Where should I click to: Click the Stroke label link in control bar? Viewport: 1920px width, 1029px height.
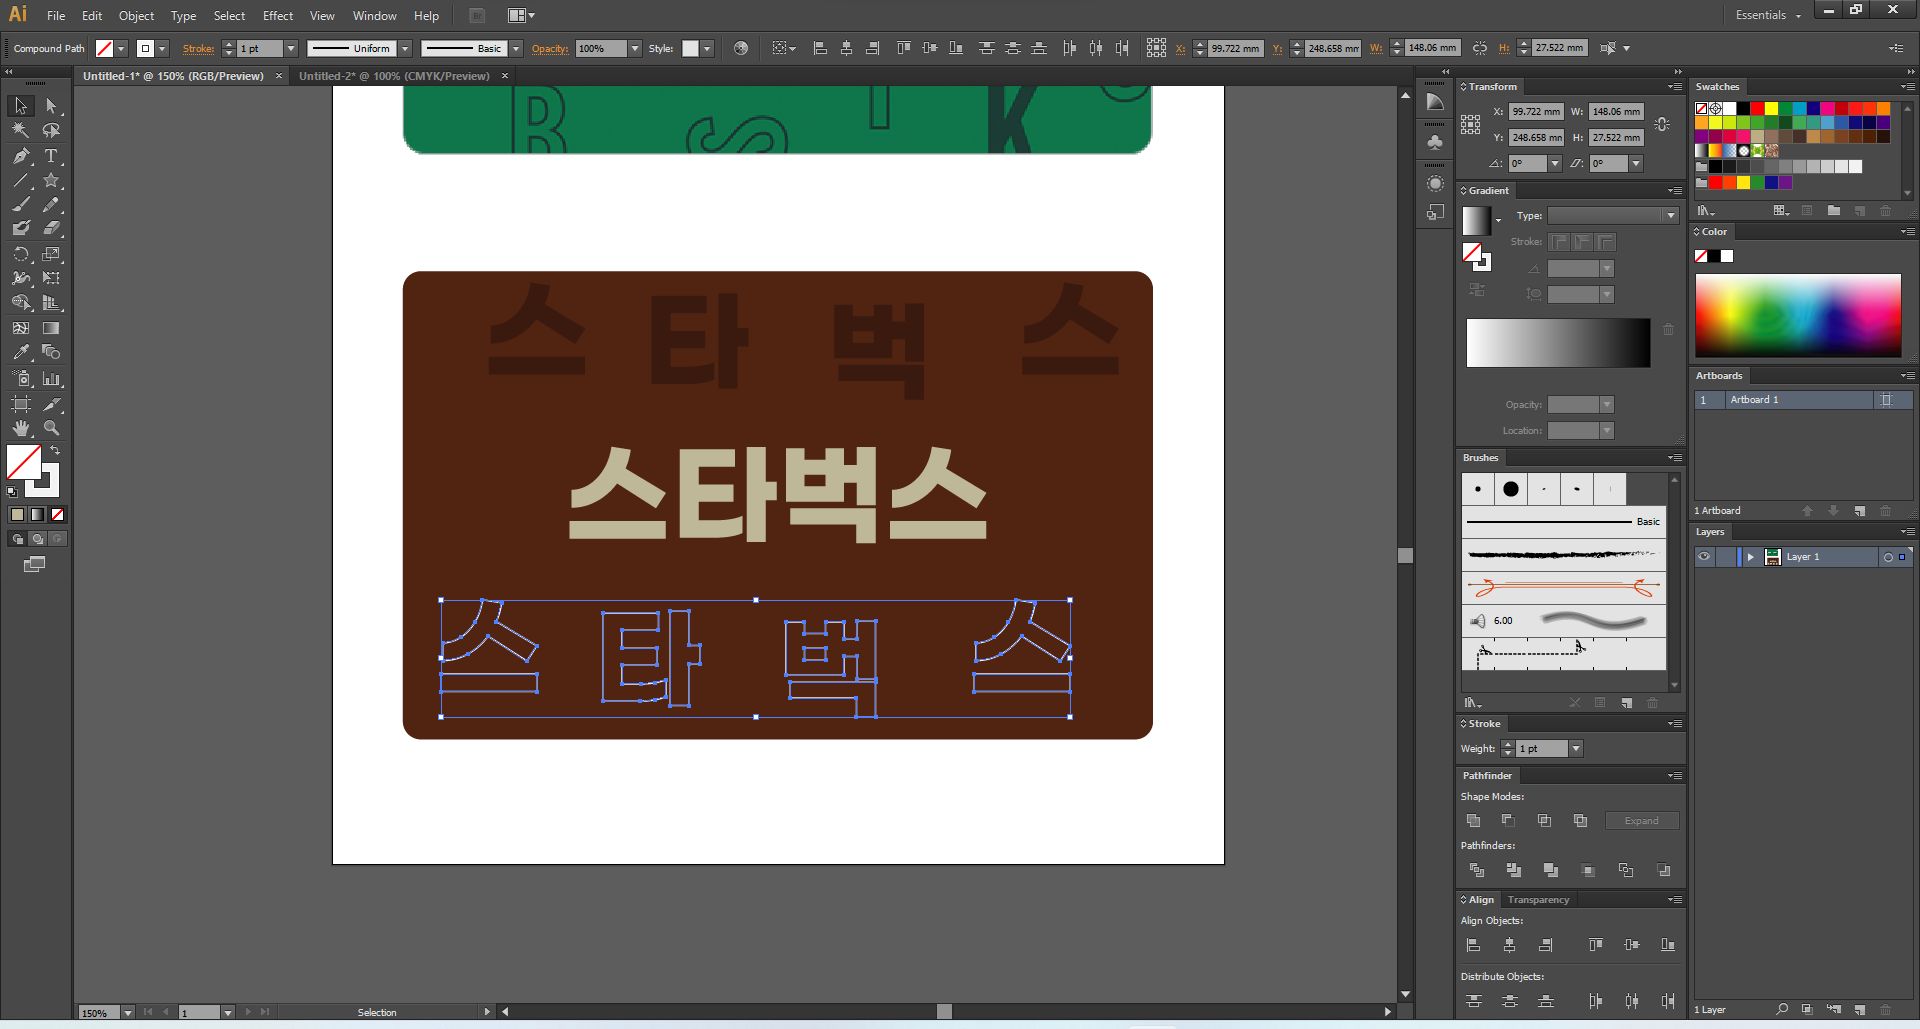pyautogui.click(x=198, y=48)
